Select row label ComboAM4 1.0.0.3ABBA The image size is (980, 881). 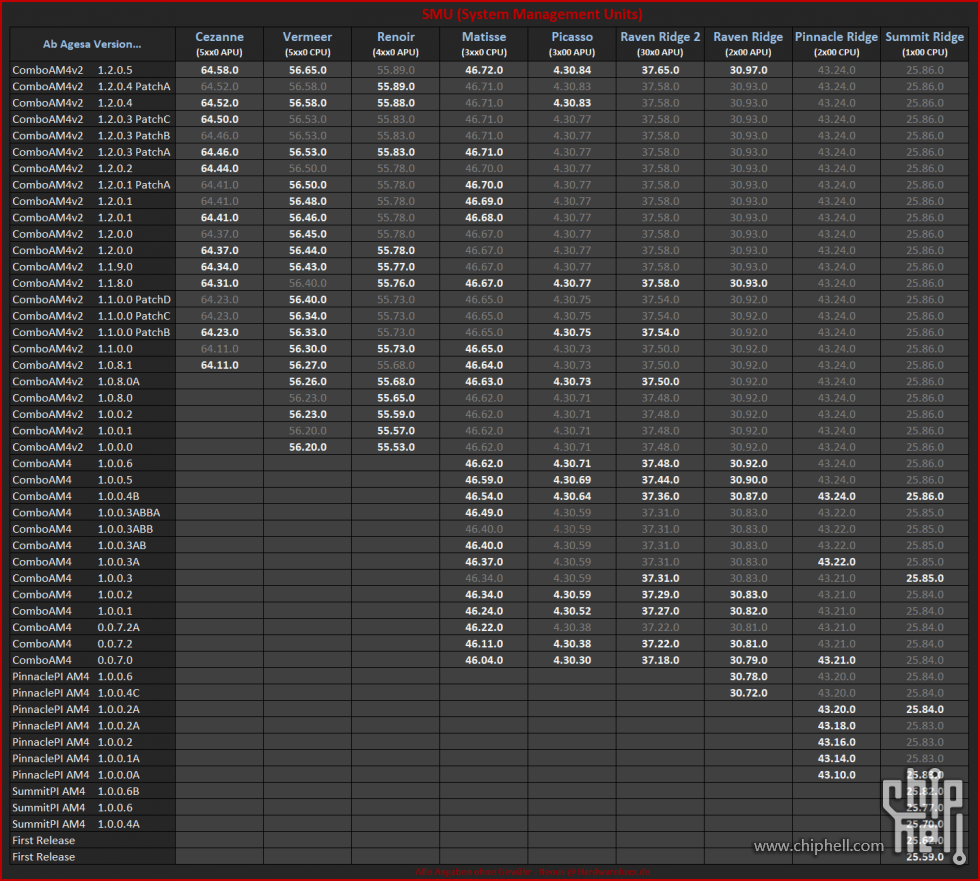coord(86,512)
